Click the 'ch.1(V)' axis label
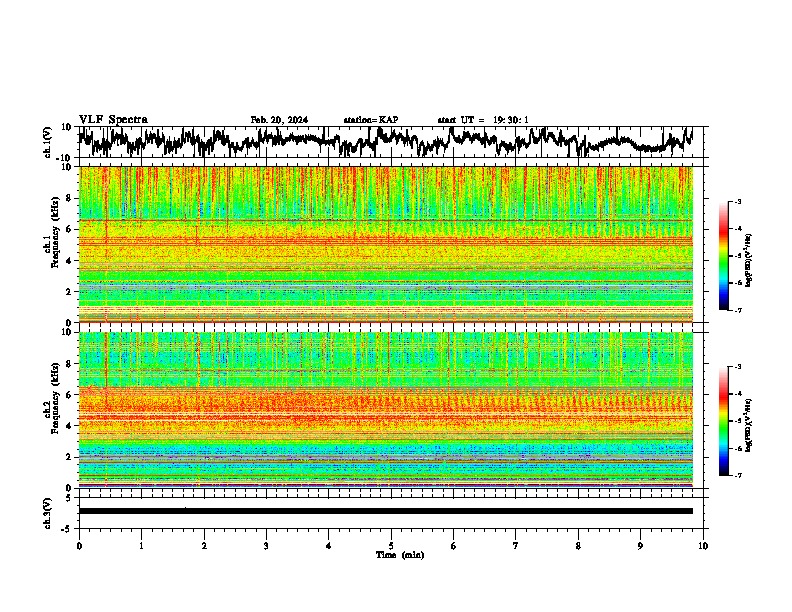792x612 pixels. (49, 143)
